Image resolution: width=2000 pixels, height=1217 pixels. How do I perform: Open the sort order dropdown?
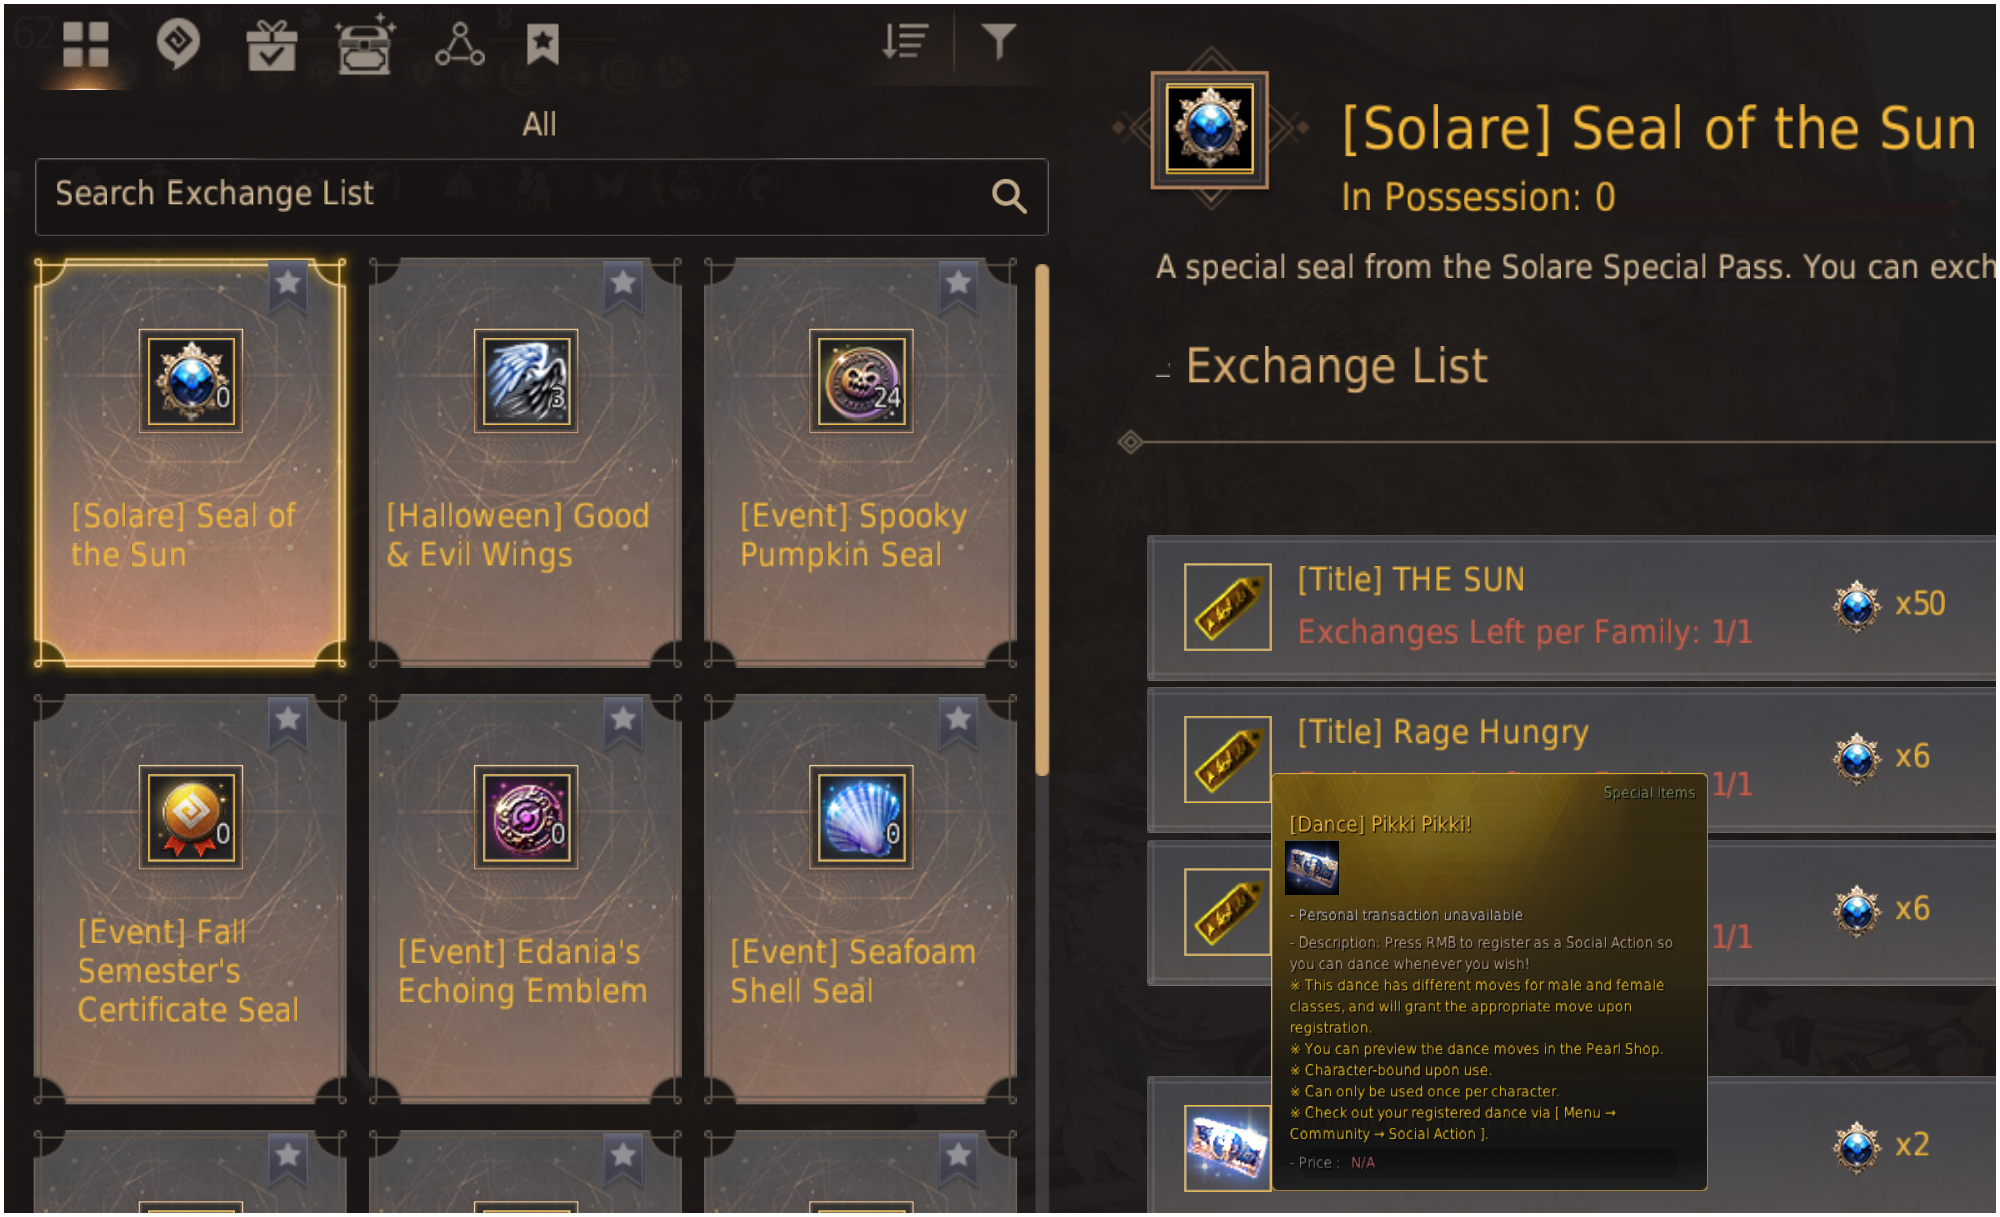pyautogui.click(x=905, y=42)
